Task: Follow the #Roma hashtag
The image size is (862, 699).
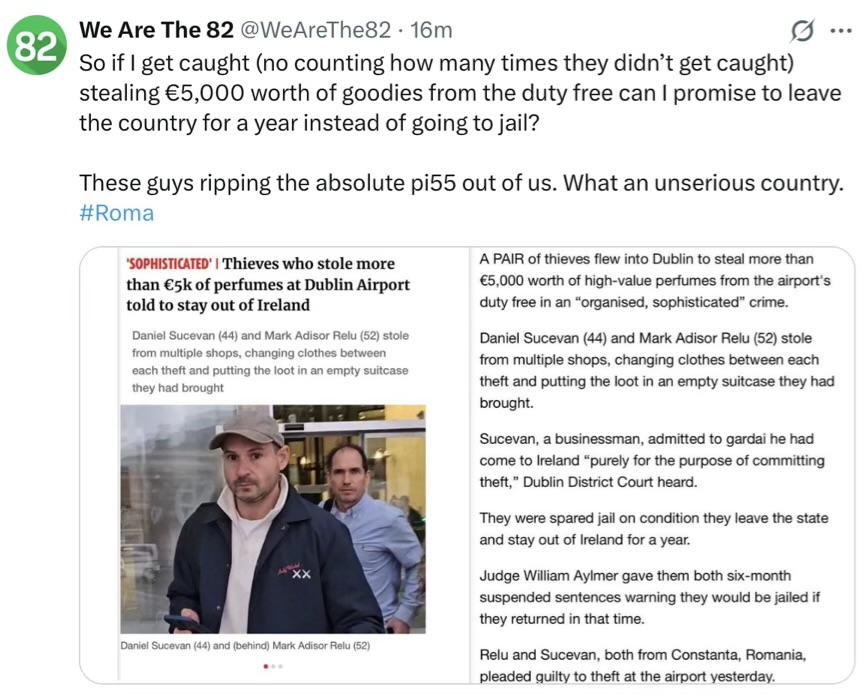Action: (117, 213)
